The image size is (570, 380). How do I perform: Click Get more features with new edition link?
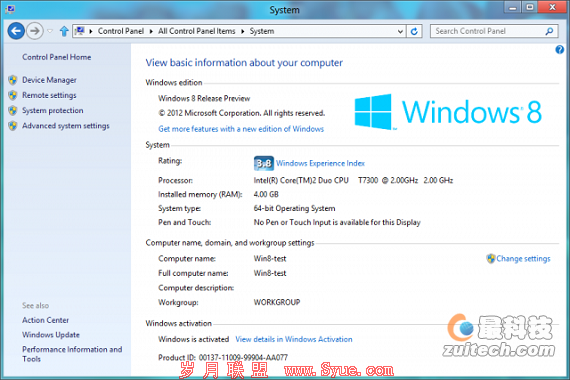coord(241,129)
